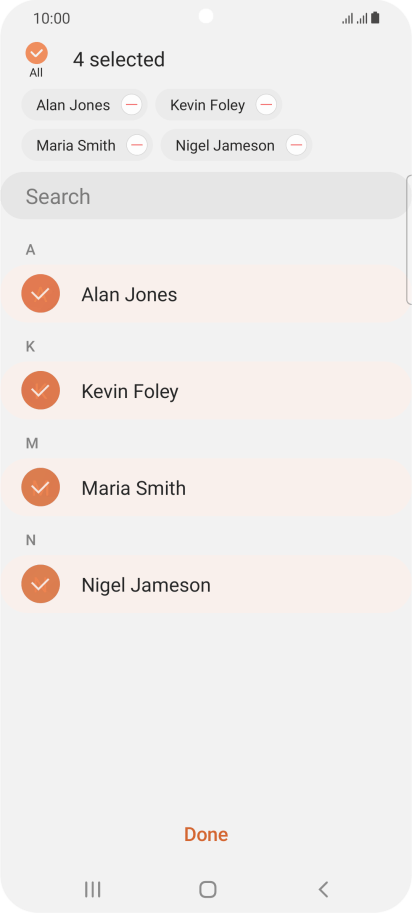This screenshot has width=412, height=915.
Task: Click the fast-scroll handle on right edge
Action: [x=409, y=239]
